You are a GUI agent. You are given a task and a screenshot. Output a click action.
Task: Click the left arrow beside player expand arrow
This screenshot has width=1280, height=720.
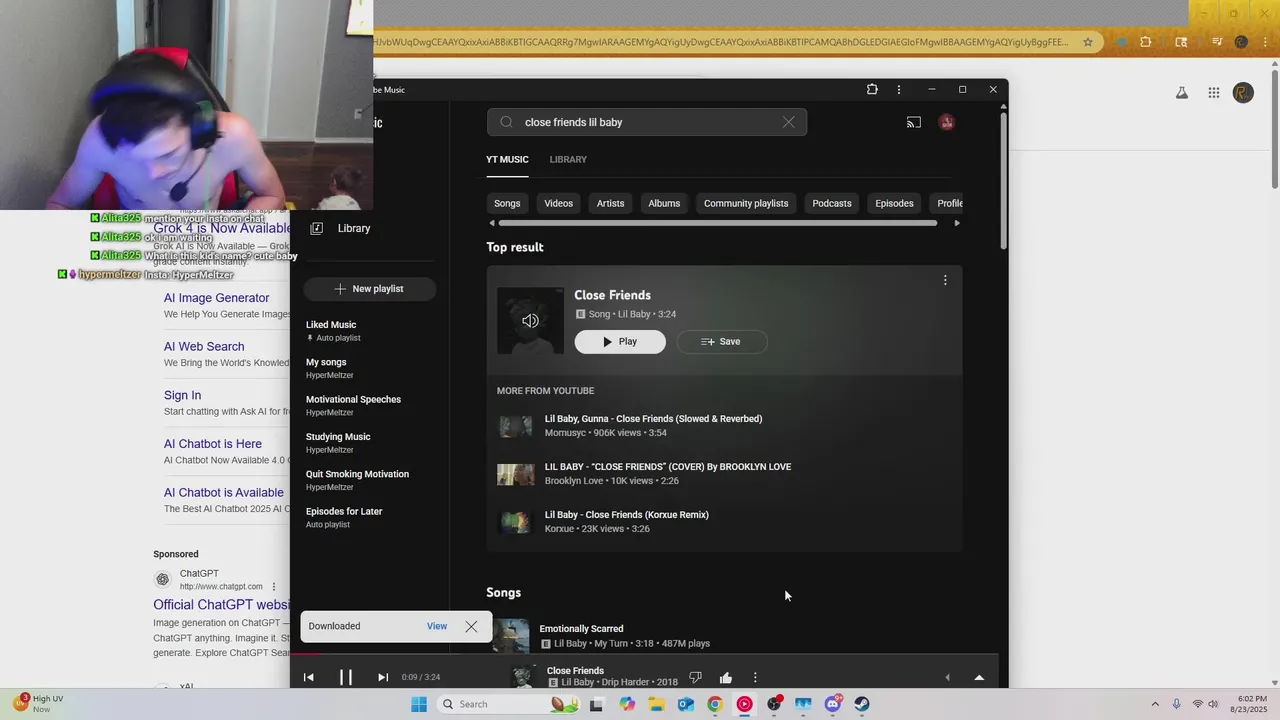[947, 677]
